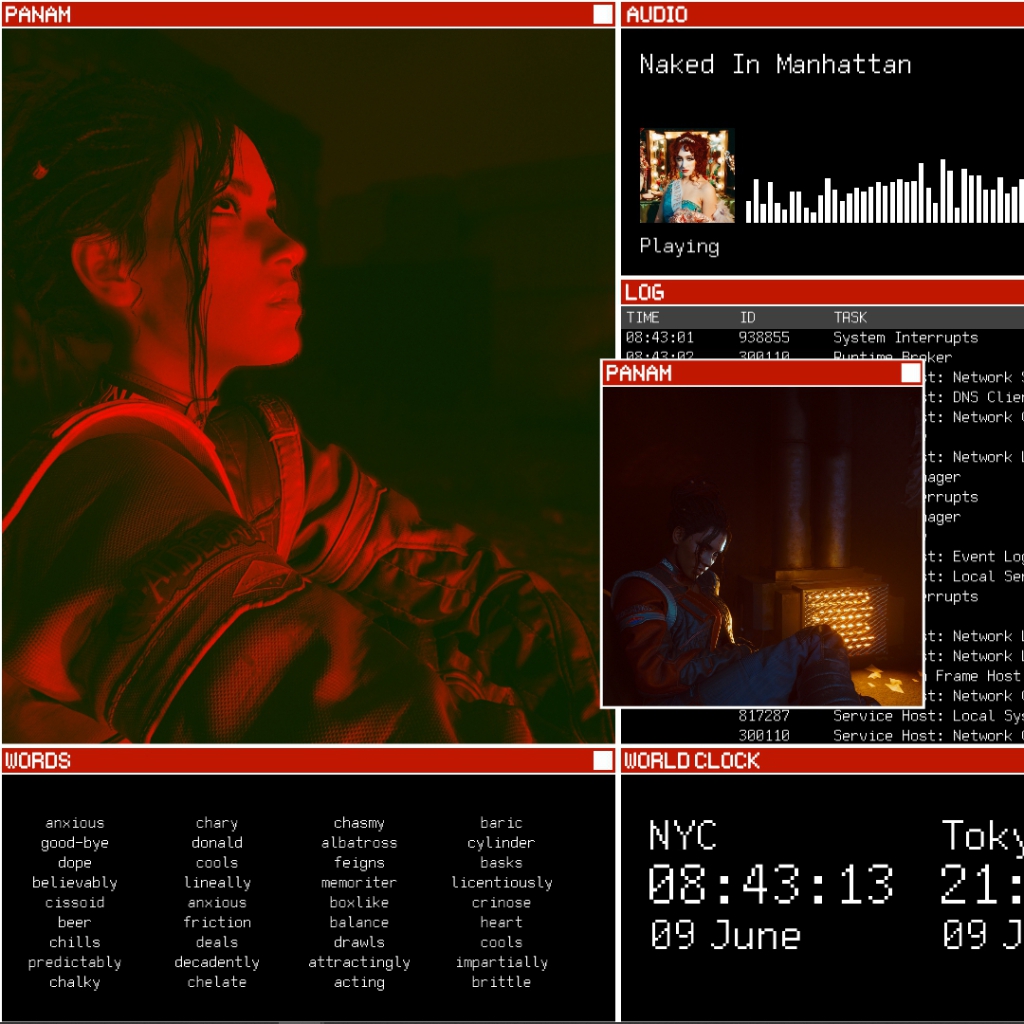This screenshot has width=1024, height=1024.
Task: Select the word "crinose"
Action: click(501, 903)
